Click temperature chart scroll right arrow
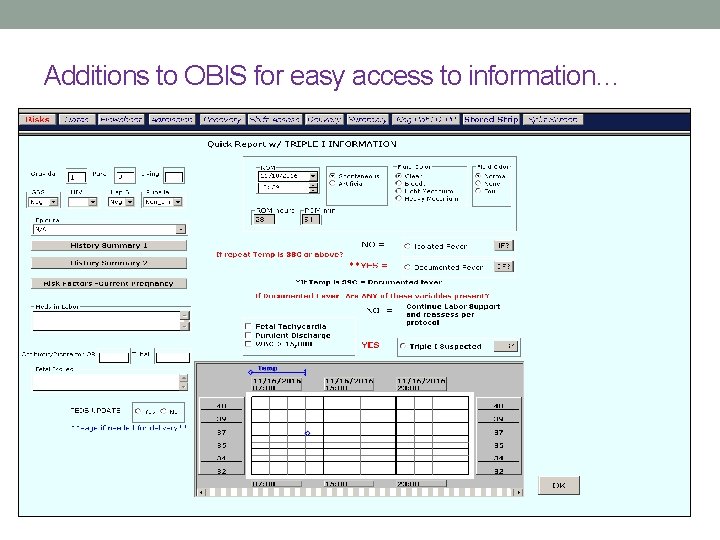 click(519, 492)
